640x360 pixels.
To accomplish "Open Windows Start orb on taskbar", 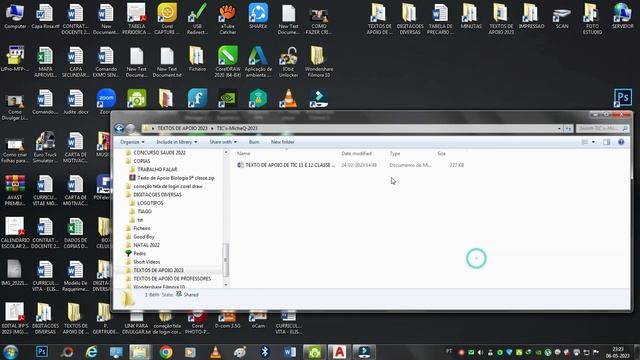I will click(11, 352).
